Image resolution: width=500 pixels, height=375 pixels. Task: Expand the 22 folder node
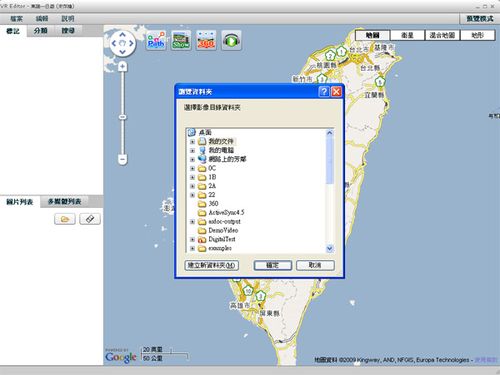(x=192, y=195)
